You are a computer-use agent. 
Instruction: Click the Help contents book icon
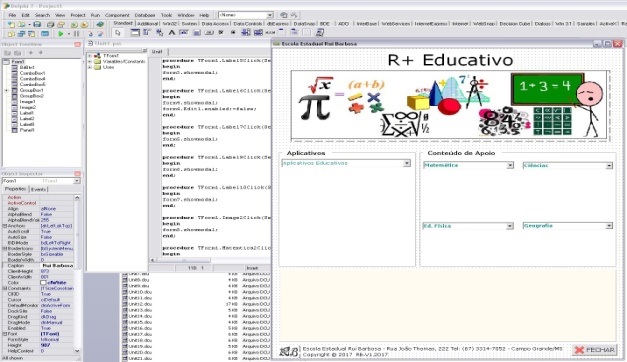tap(100, 24)
